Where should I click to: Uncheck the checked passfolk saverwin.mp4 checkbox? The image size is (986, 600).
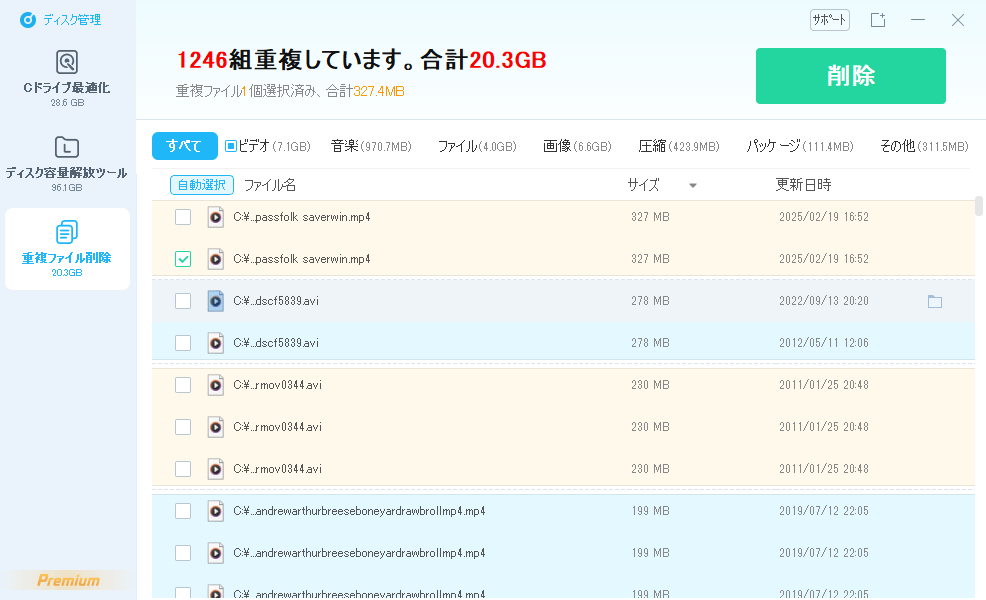(183, 259)
